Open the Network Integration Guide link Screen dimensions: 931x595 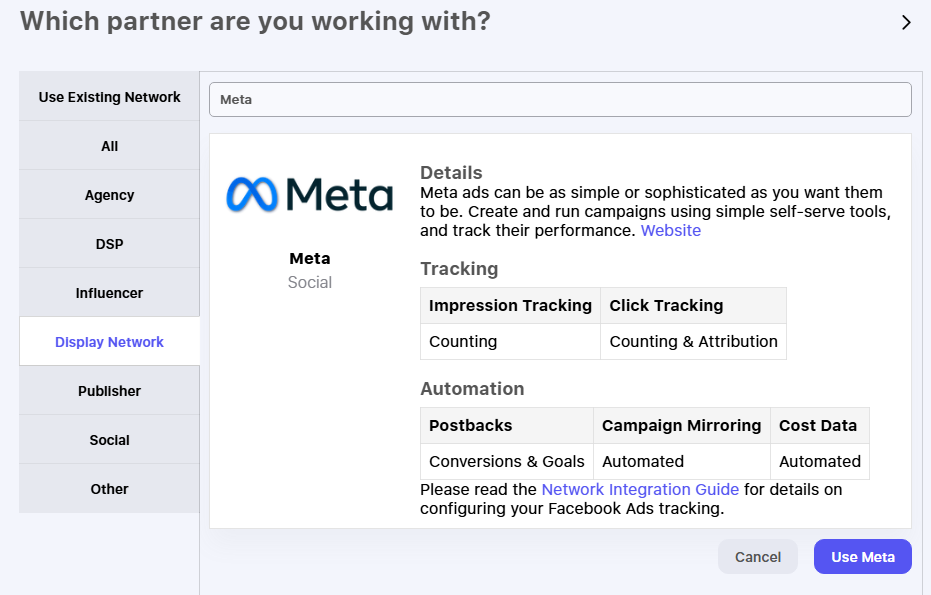coord(640,489)
